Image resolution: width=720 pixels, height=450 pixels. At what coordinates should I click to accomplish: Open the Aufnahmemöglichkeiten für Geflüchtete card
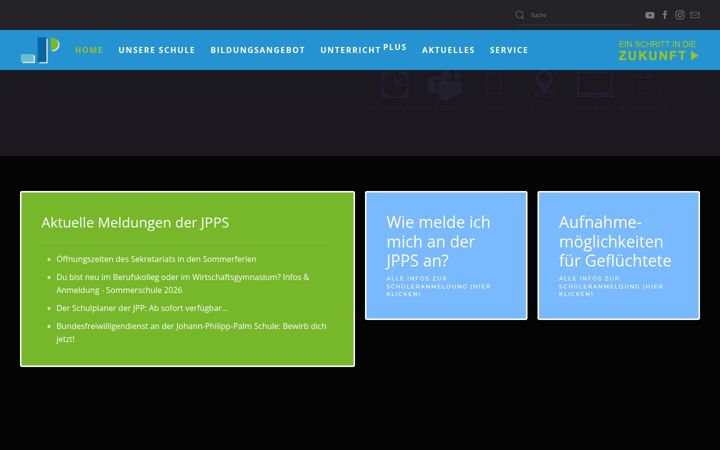619,255
